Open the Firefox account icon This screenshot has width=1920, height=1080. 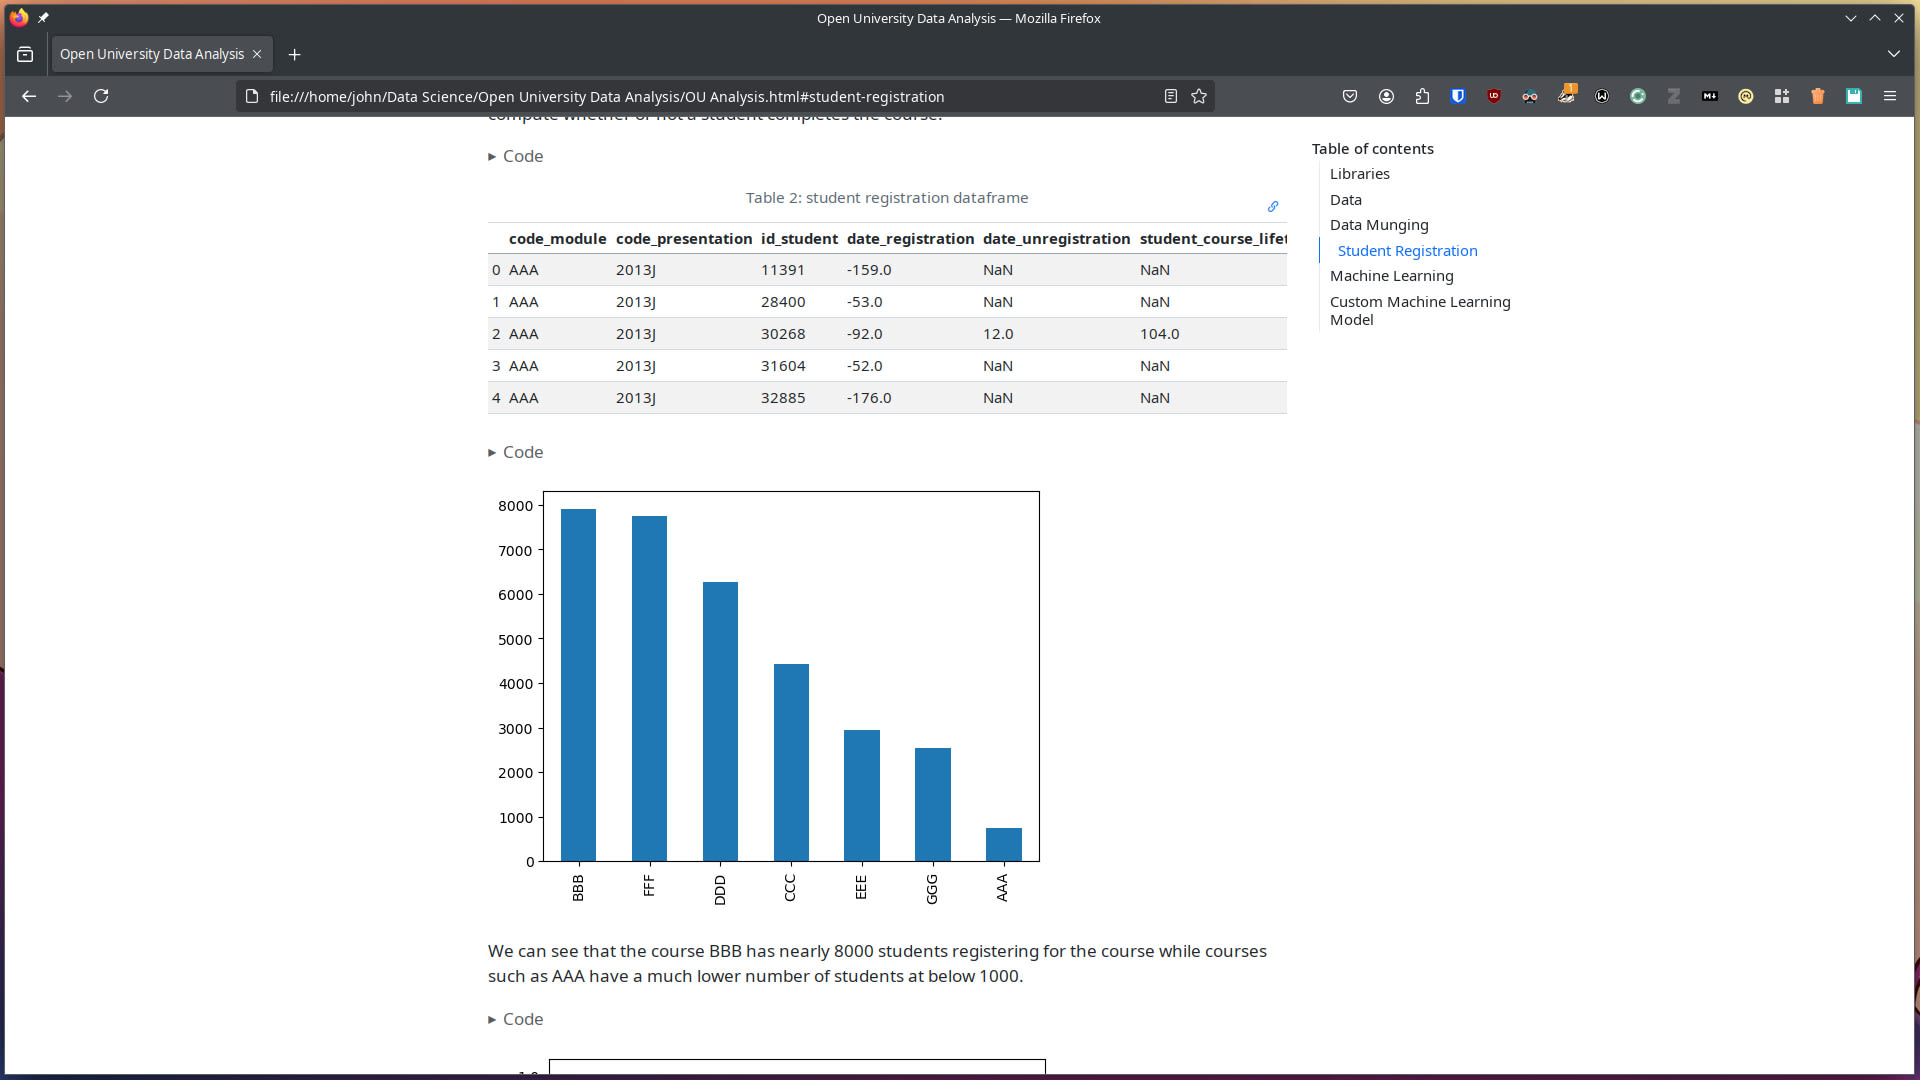tap(1386, 96)
